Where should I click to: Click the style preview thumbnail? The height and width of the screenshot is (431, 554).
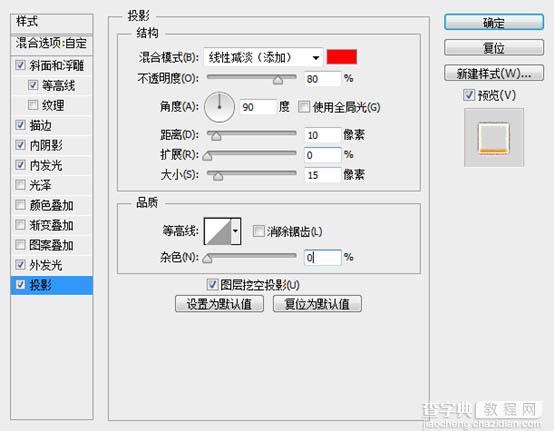(494, 138)
